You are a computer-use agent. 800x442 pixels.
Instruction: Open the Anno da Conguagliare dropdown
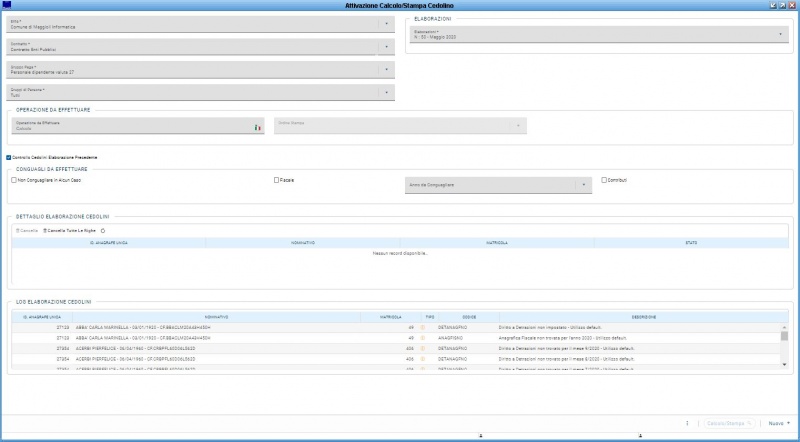tap(582, 184)
